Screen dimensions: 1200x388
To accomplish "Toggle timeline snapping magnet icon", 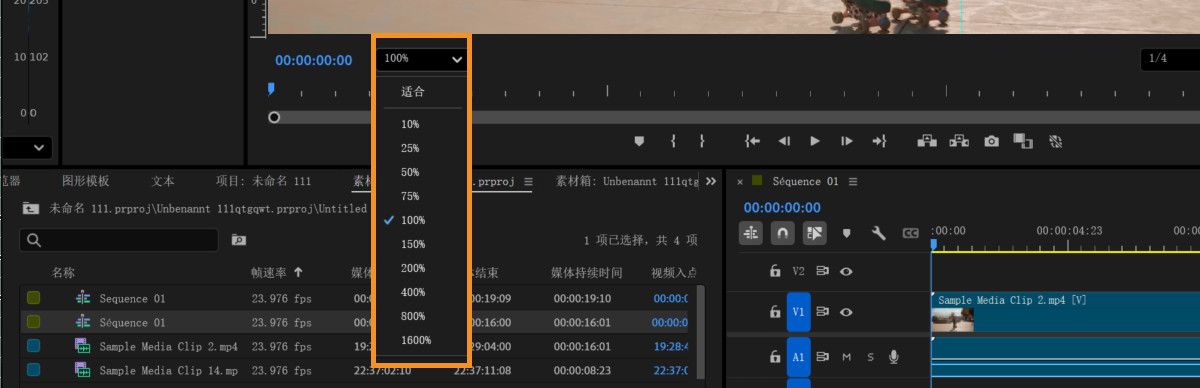I will (783, 233).
